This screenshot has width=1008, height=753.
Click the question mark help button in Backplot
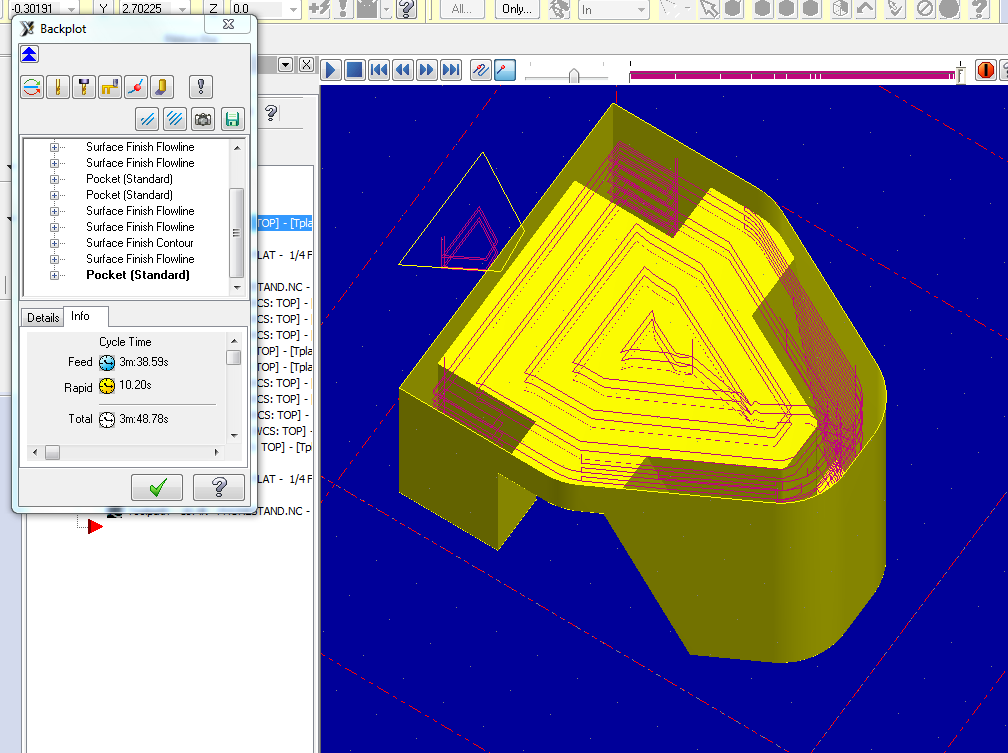(218, 487)
